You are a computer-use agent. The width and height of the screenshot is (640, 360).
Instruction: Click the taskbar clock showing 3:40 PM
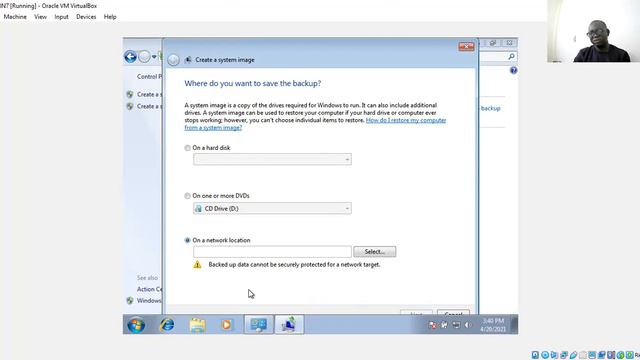coord(493,325)
